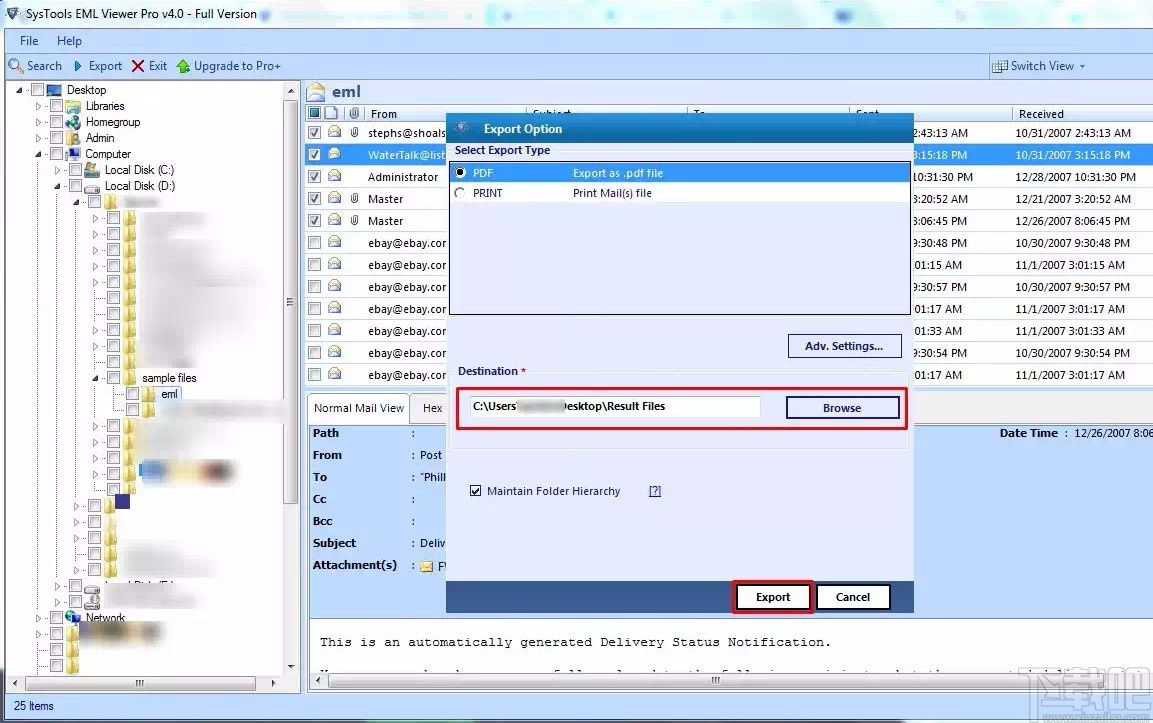Click the eml folder icon above the message list
The height and width of the screenshot is (723, 1153).
(318, 90)
